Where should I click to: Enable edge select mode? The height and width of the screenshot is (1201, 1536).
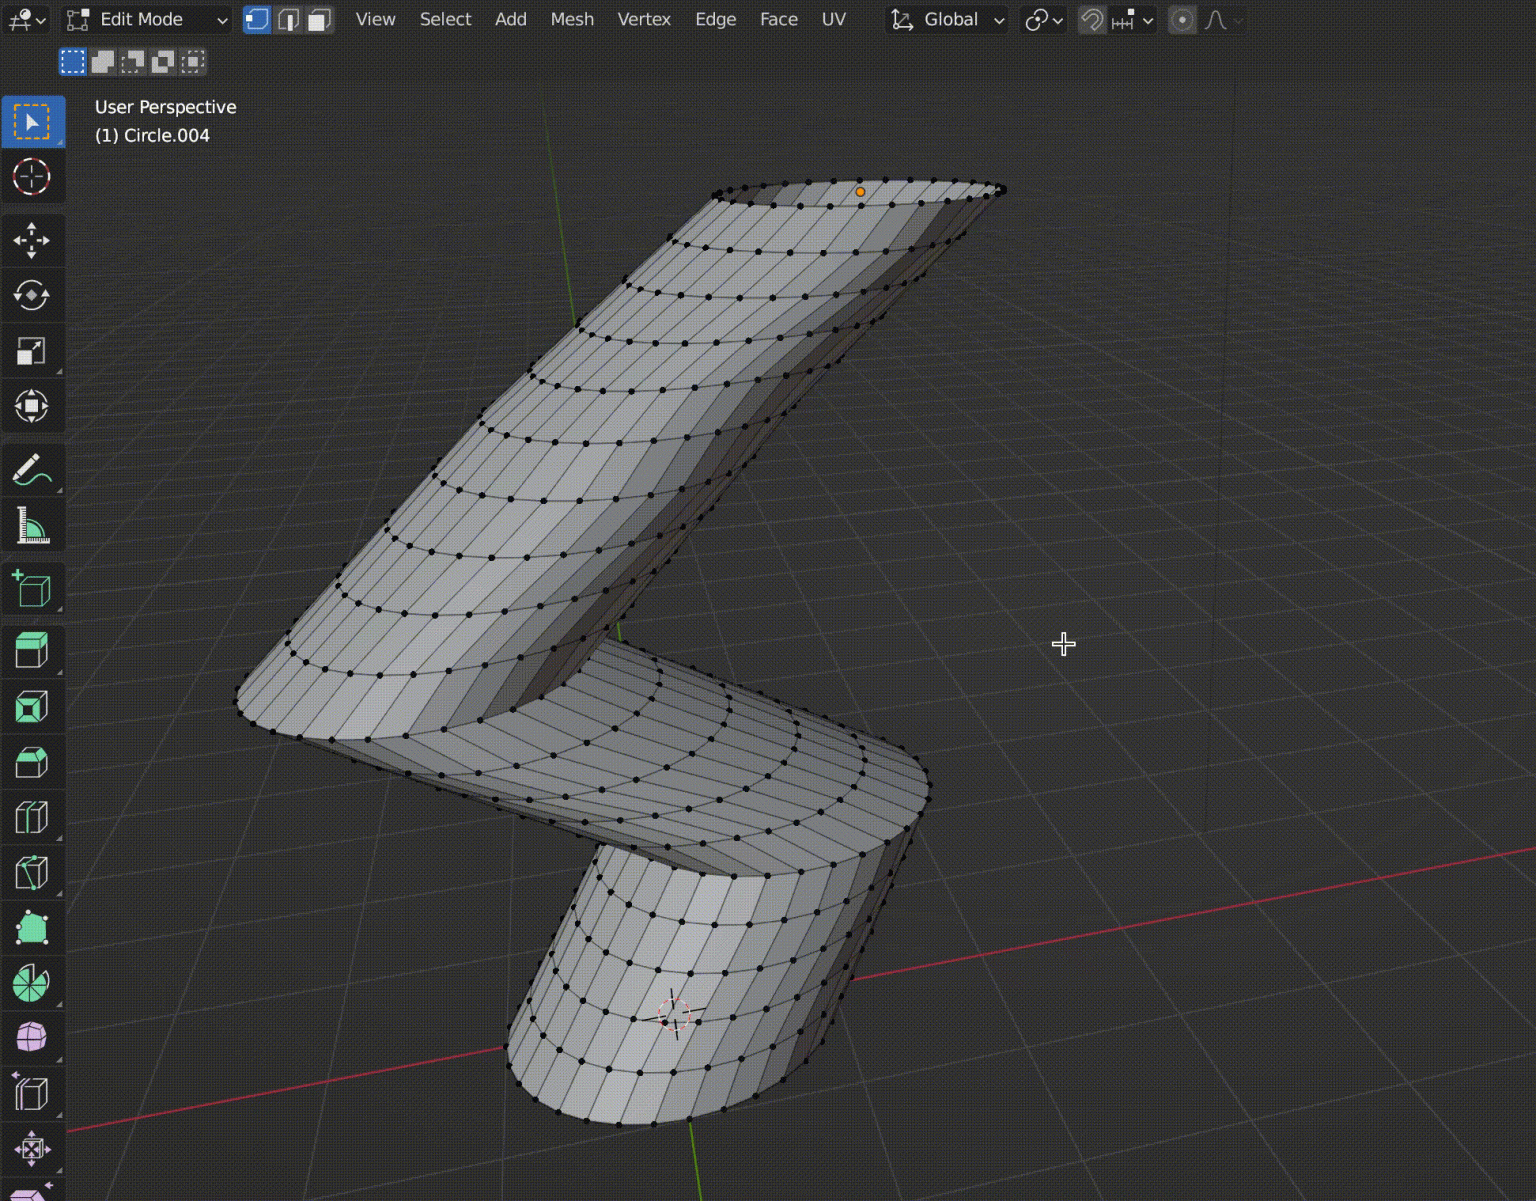[x=288, y=19]
